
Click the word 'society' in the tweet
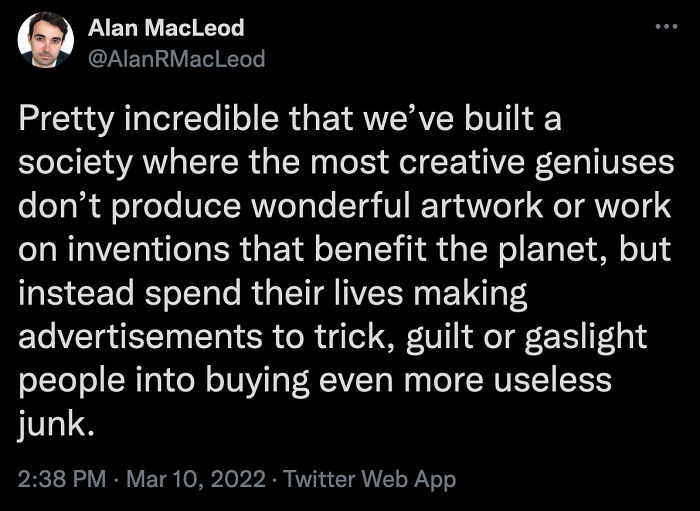click(75, 163)
